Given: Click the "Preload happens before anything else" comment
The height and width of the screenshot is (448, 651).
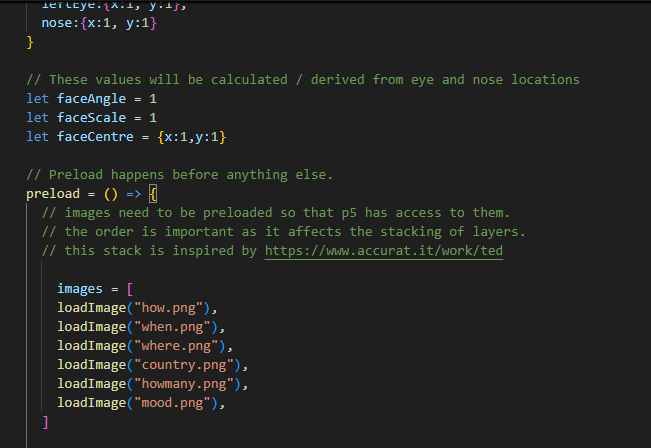Looking at the screenshot, I should (179, 175).
